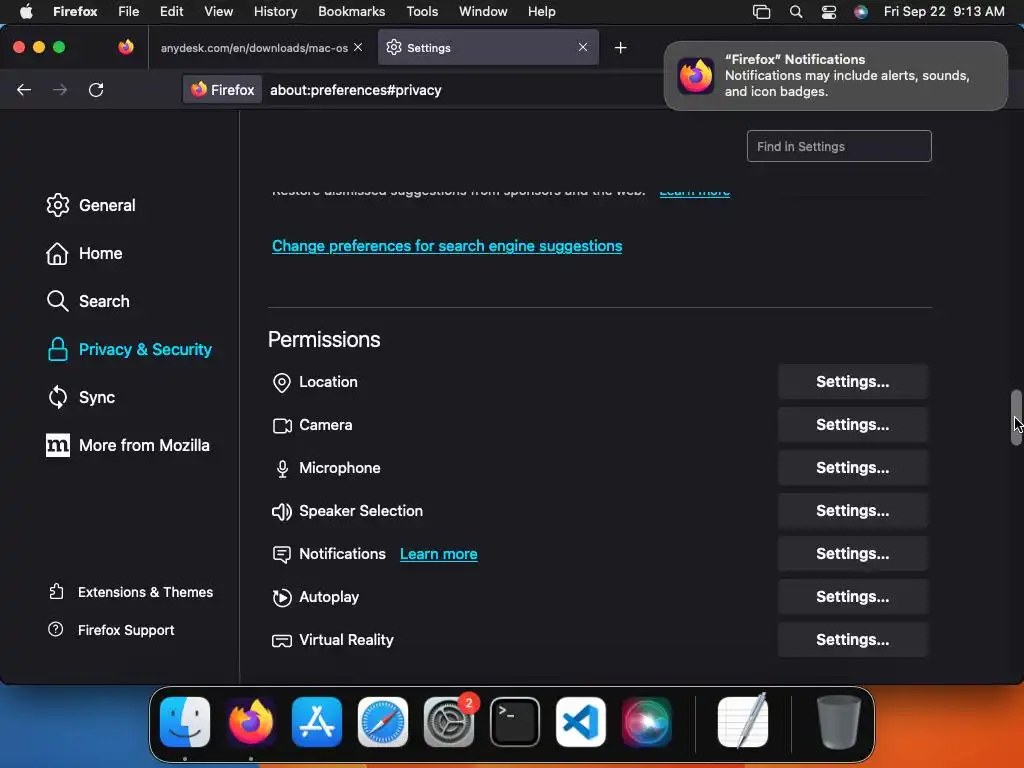Click the Virtual Reality headset icon
Image resolution: width=1024 pixels, height=768 pixels.
tap(281, 641)
